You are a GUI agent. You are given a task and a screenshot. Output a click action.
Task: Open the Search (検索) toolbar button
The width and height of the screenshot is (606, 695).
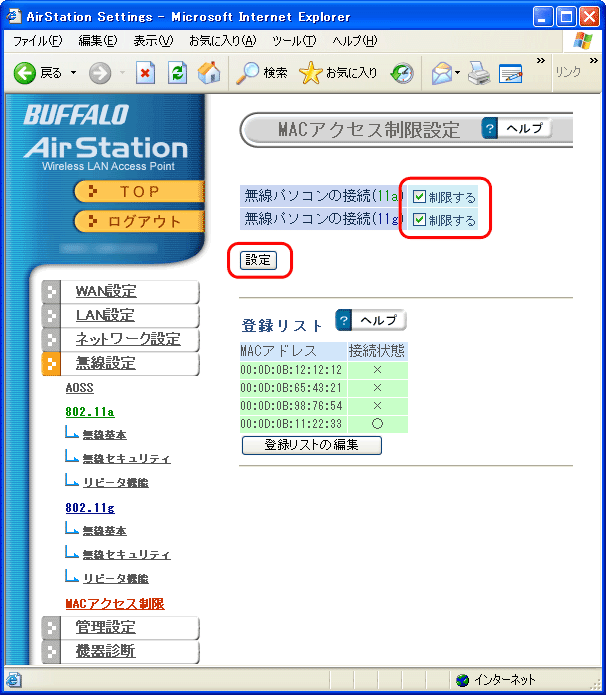coord(262,73)
